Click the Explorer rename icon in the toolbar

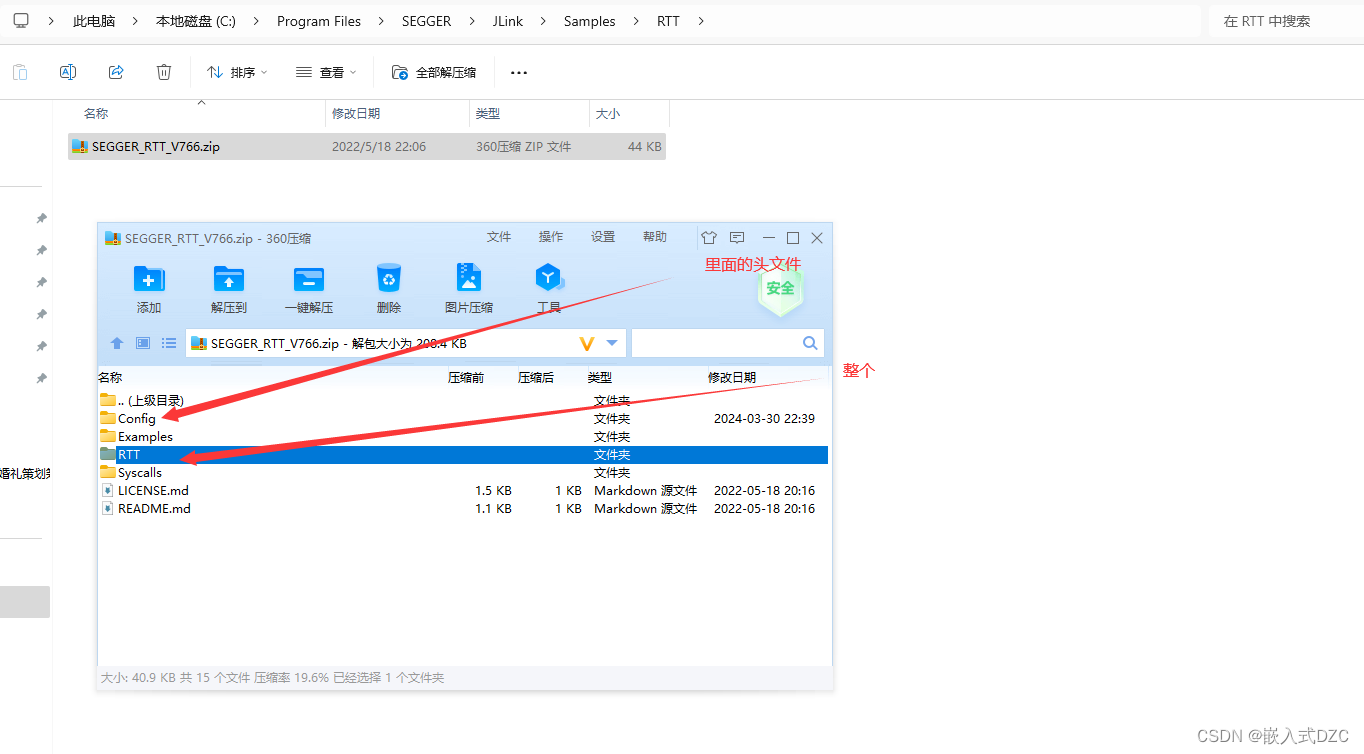(x=68, y=72)
